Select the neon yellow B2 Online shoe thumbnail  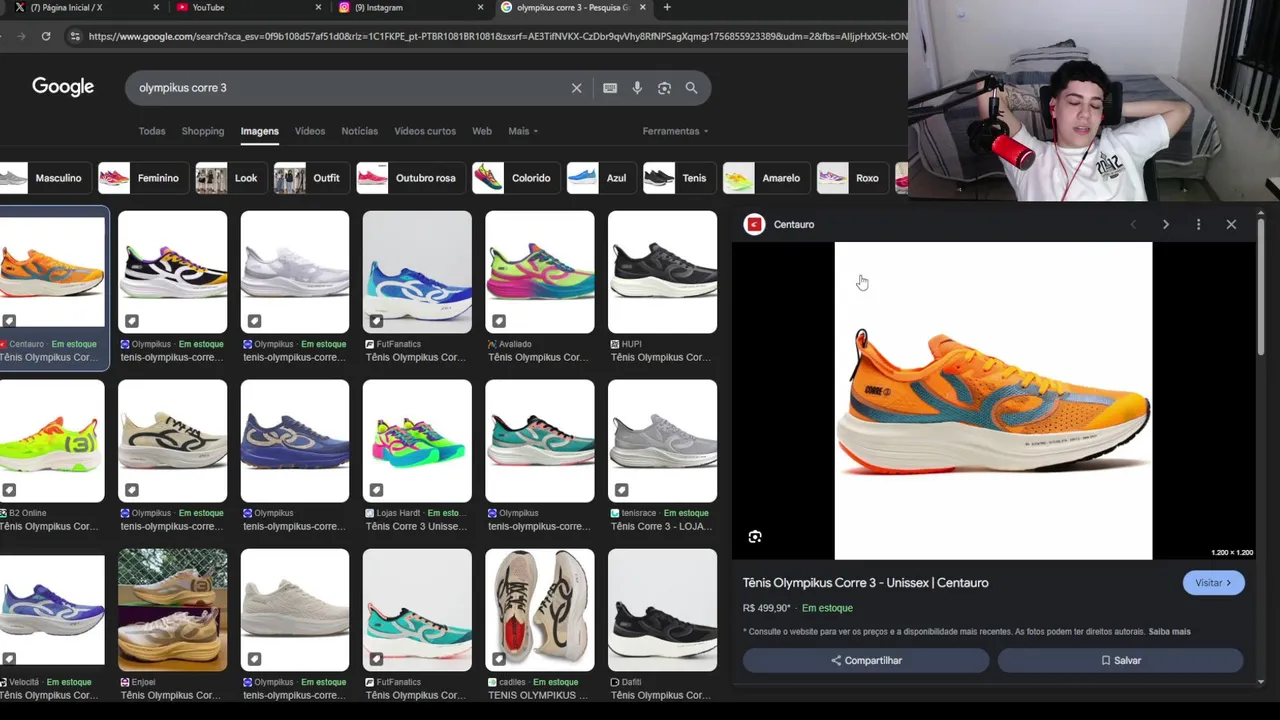(52, 440)
